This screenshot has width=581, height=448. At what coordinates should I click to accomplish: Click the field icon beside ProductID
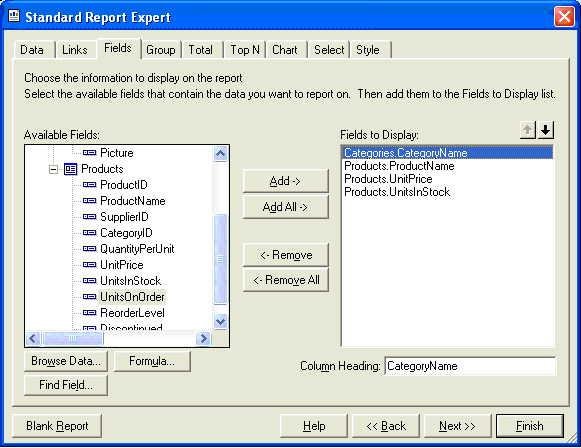(89, 185)
